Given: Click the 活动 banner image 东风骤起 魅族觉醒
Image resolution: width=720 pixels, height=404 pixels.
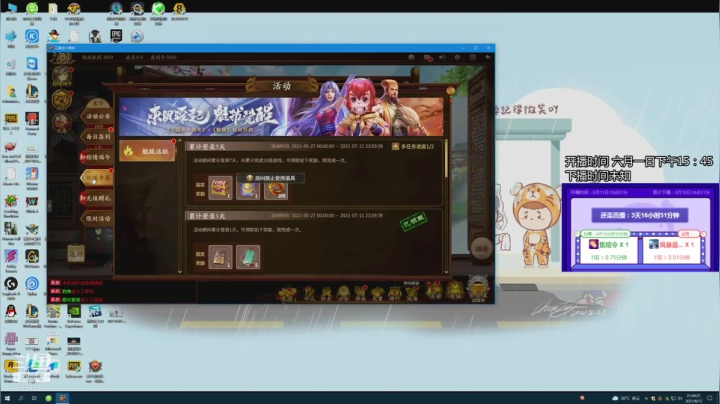Looking at the screenshot, I should 281,117.
